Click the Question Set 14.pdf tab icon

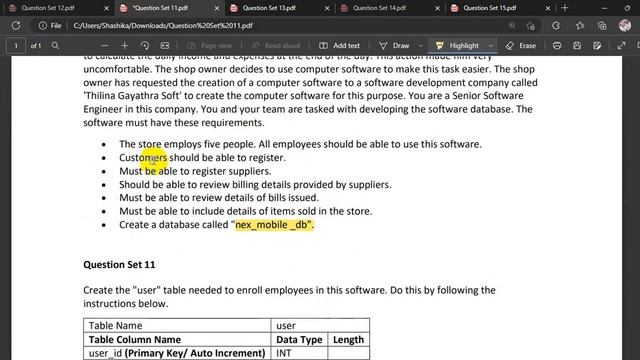coord(344,8)
